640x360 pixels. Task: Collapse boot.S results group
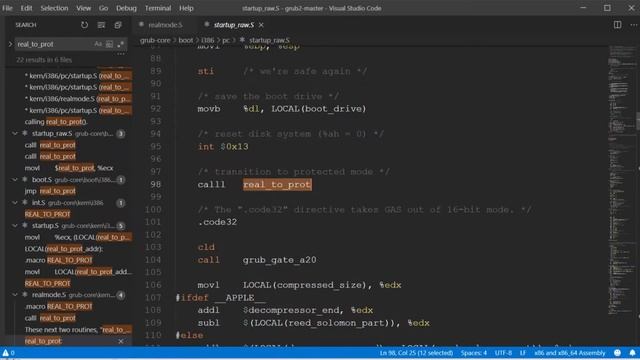(15, 180)
